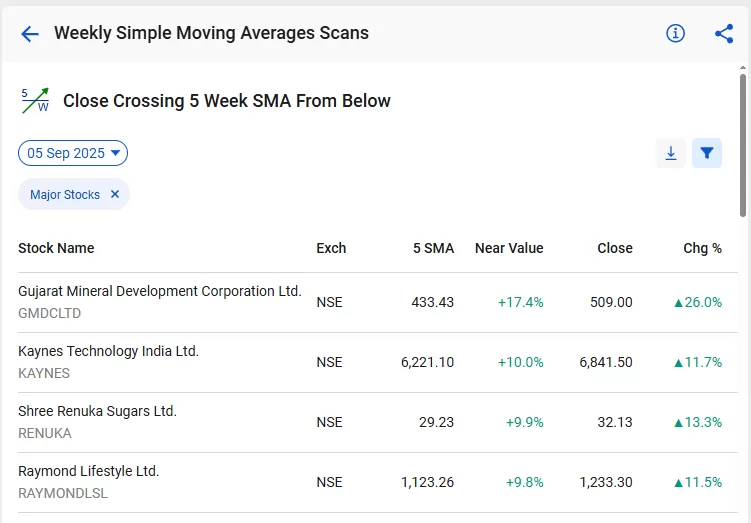Image resolution: width=751 pixels, height=523 pixels.
Task: Click the Major Stocks filter label
Action: point(65,194)
